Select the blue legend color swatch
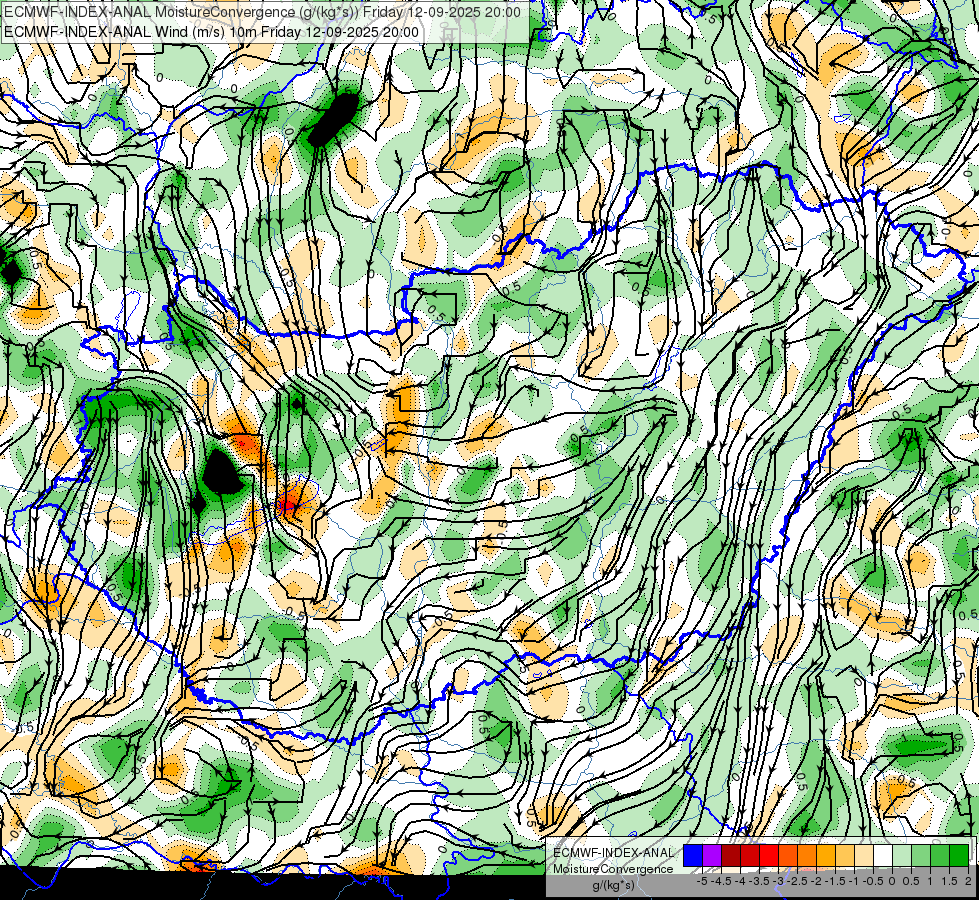 pos(693,856)
